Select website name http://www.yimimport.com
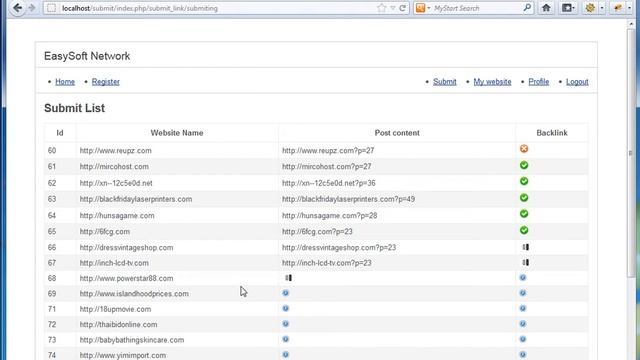This screenshot has width=640, height=360. click(x=122, y=356)
